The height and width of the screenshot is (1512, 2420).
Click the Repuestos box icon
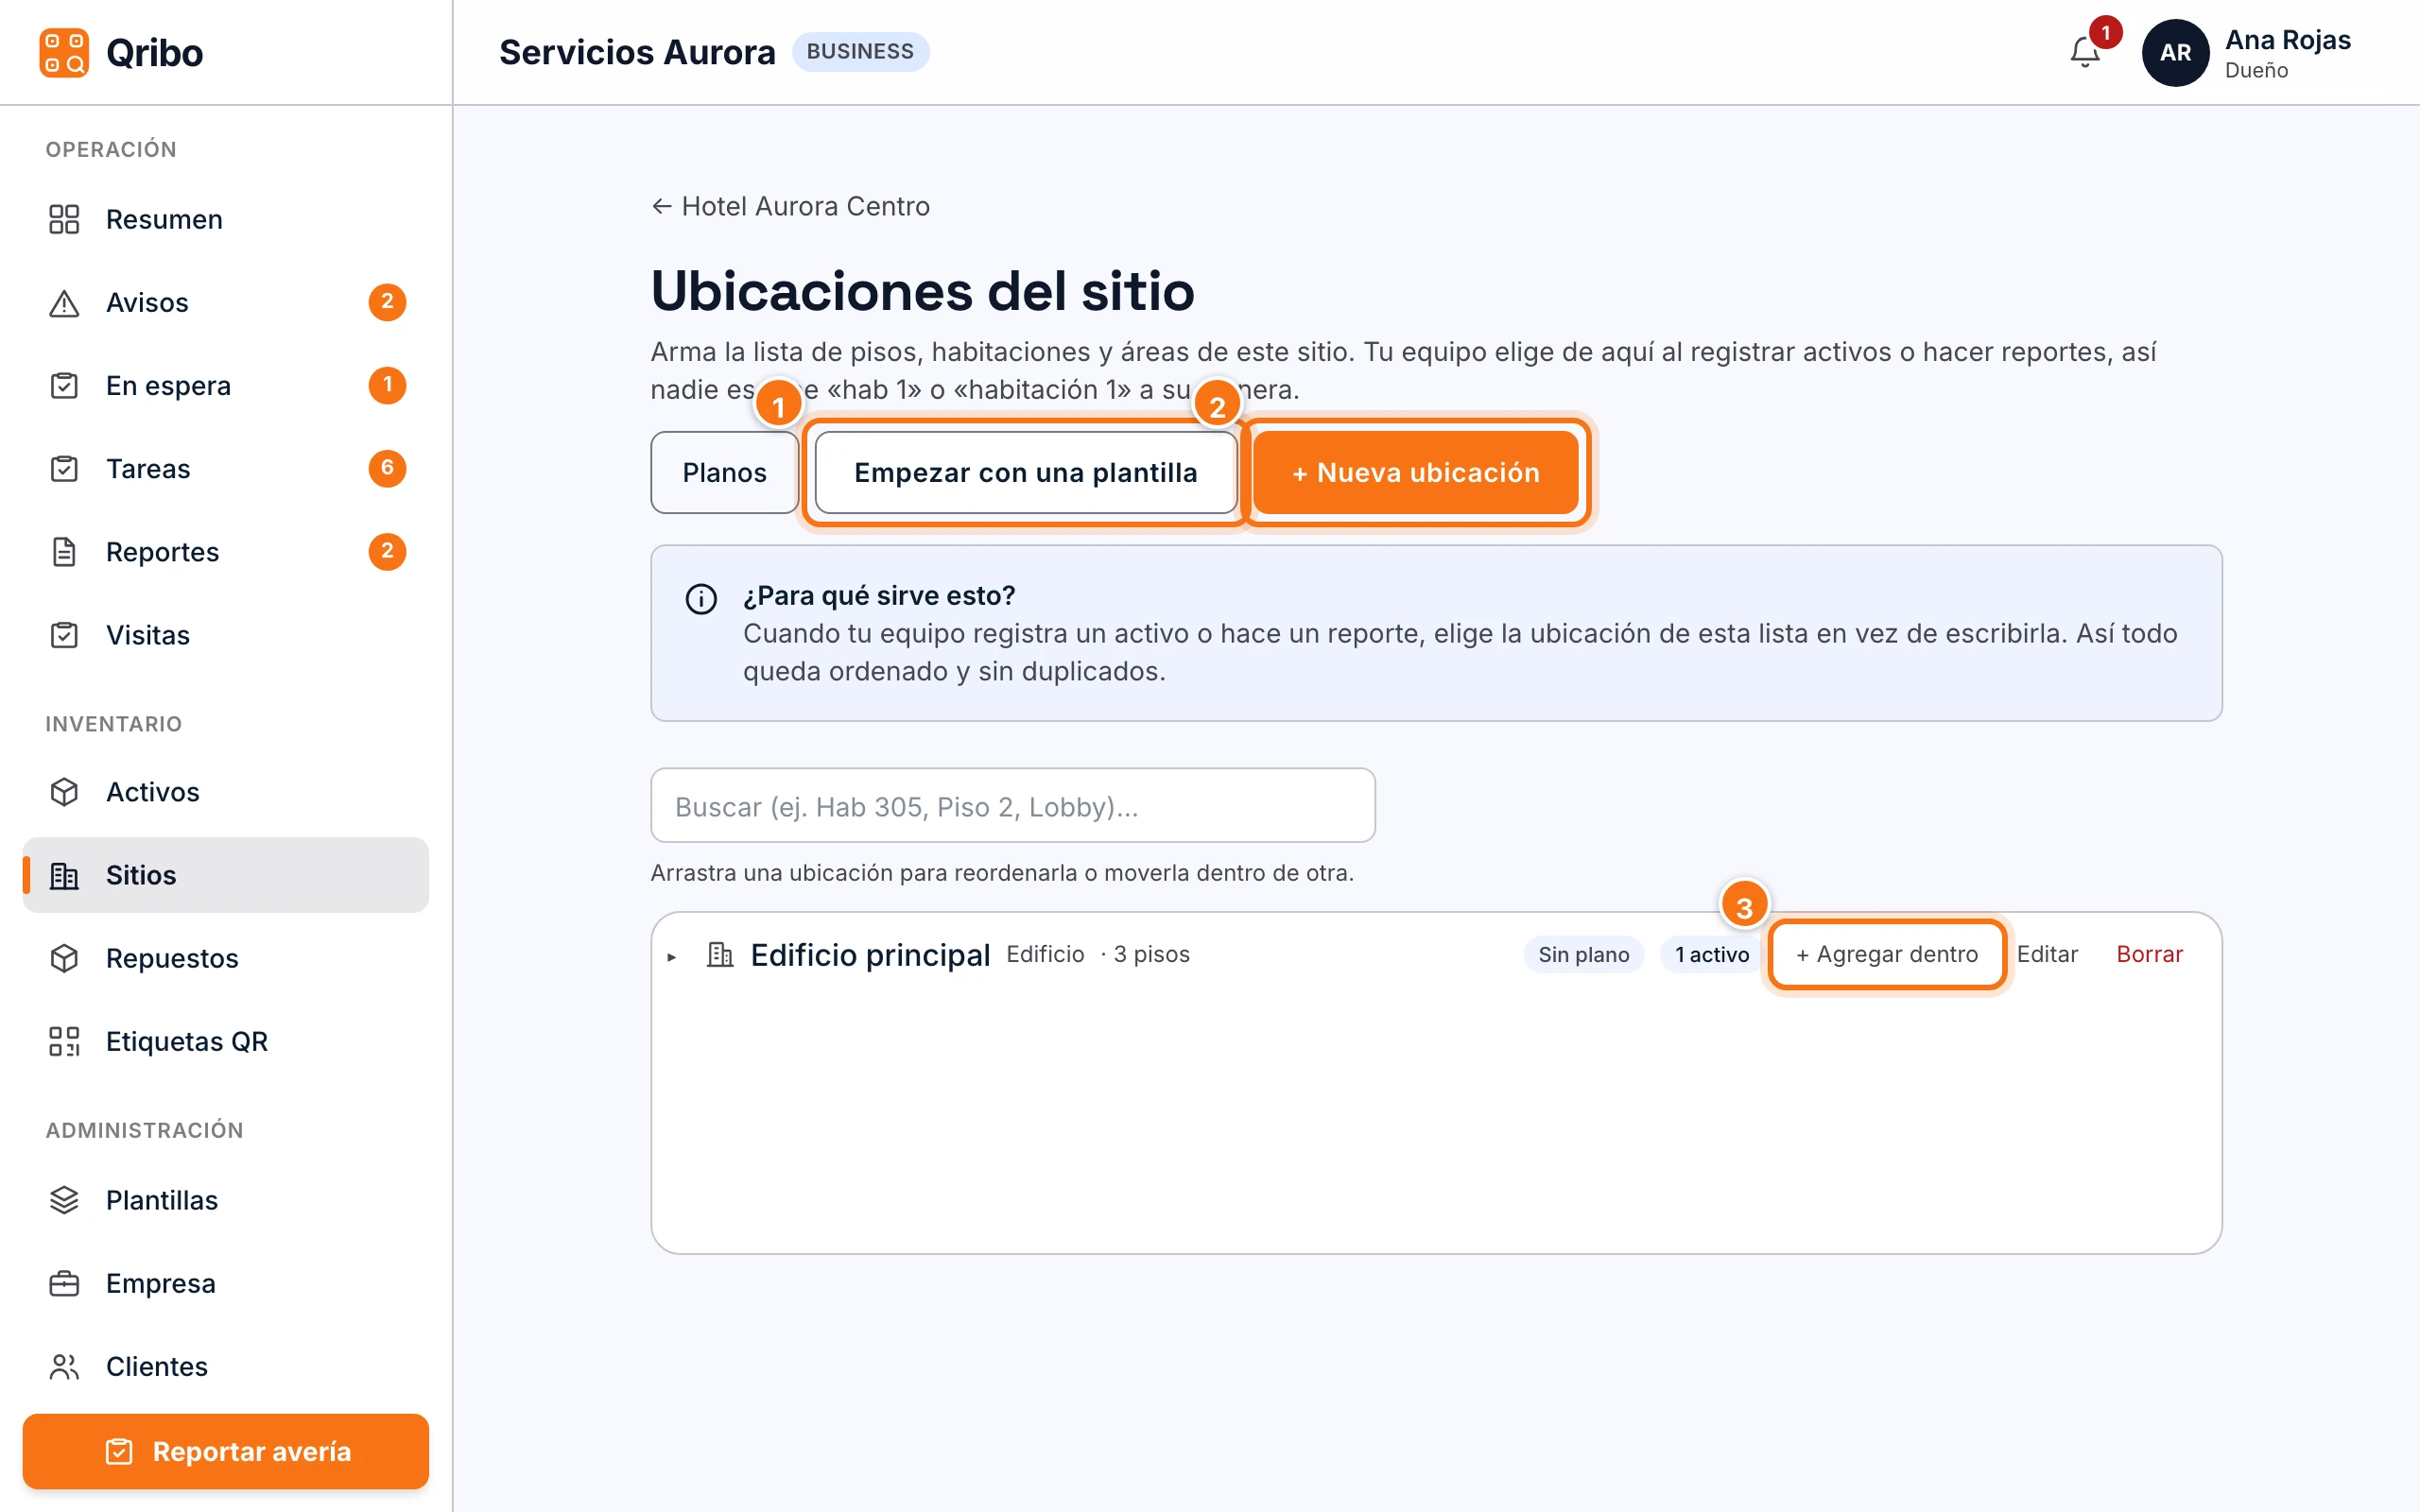pyautogui.click(x=64, y=958)
